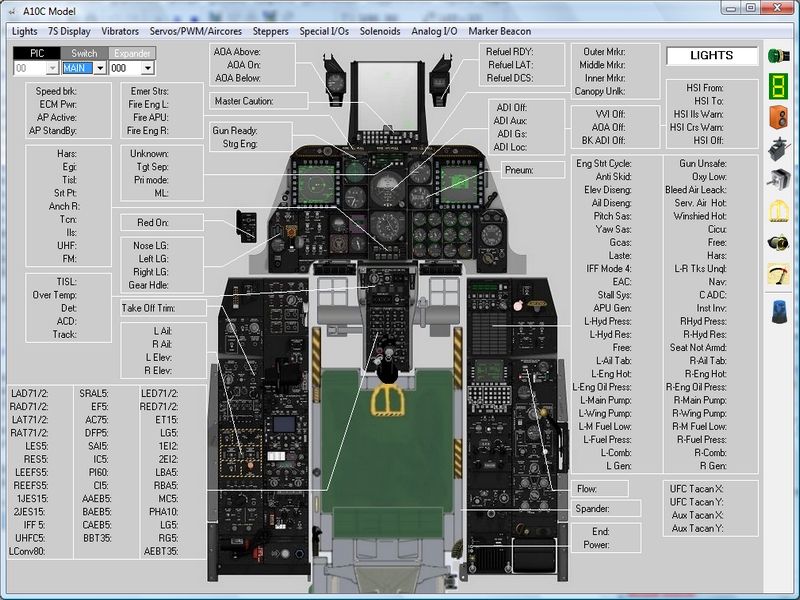Image resolution: width=800 pixels, height=600 pixels.
Task: Click the LConv80 label
Action: 27,552
